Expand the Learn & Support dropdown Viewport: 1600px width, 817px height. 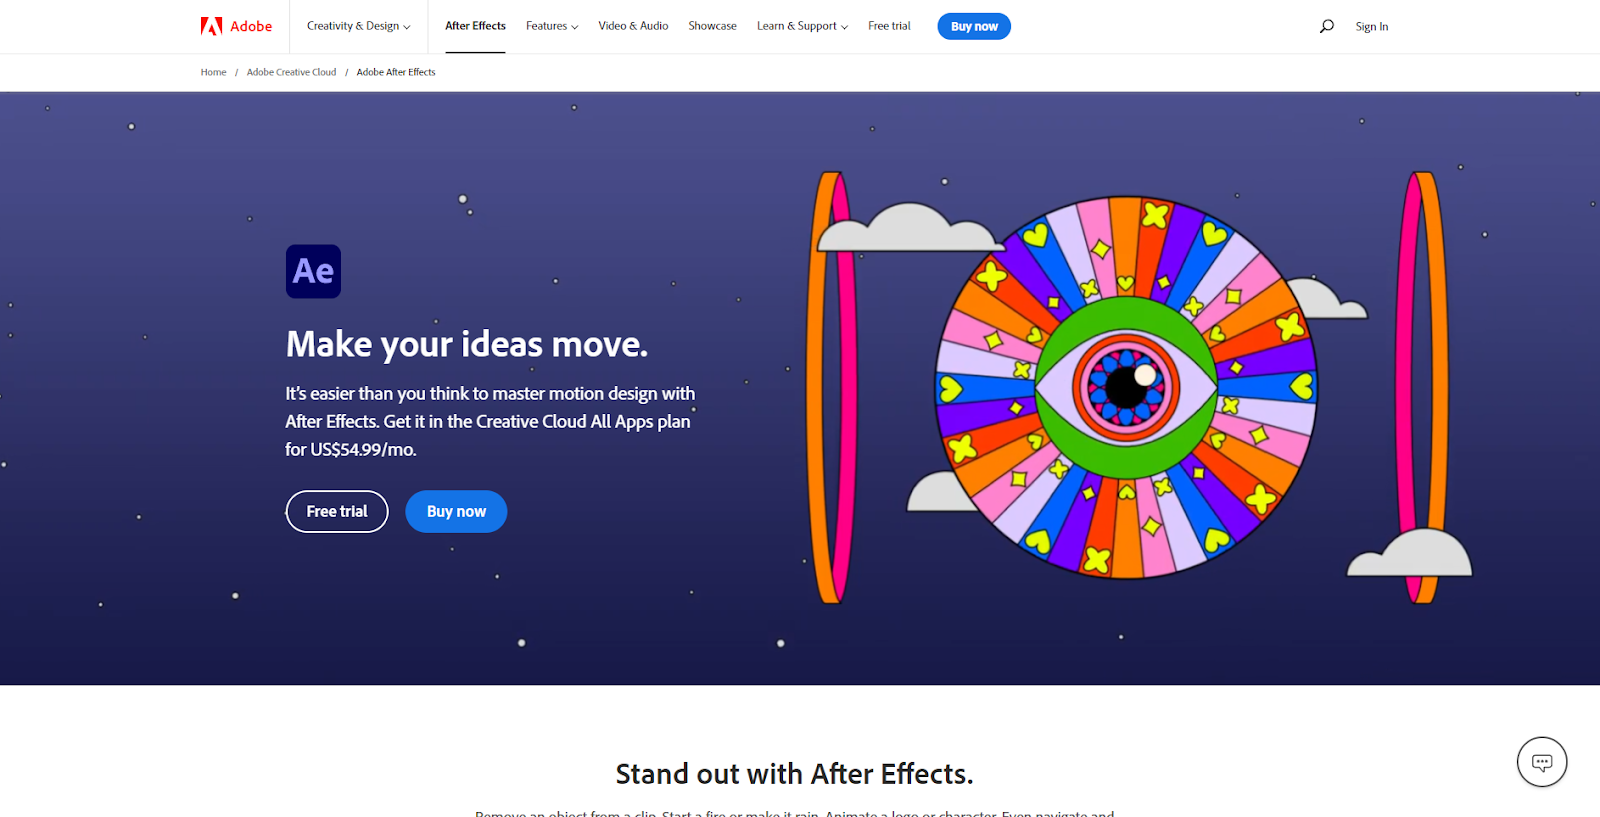tap(802, 26)
